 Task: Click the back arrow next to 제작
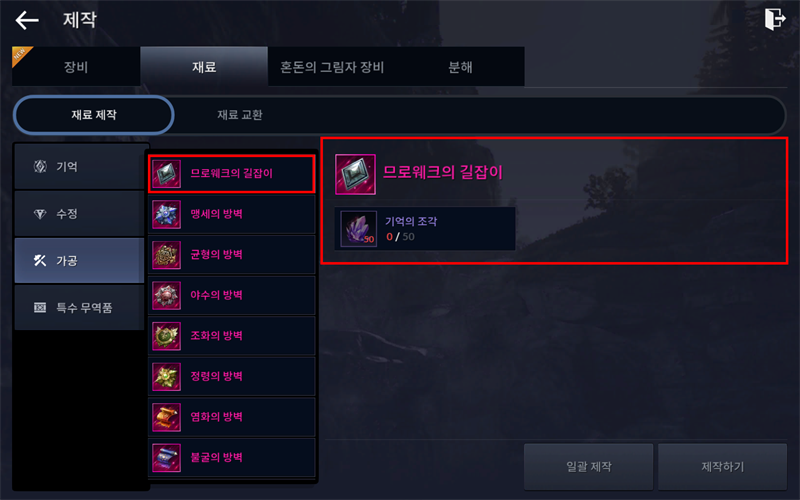27,20
